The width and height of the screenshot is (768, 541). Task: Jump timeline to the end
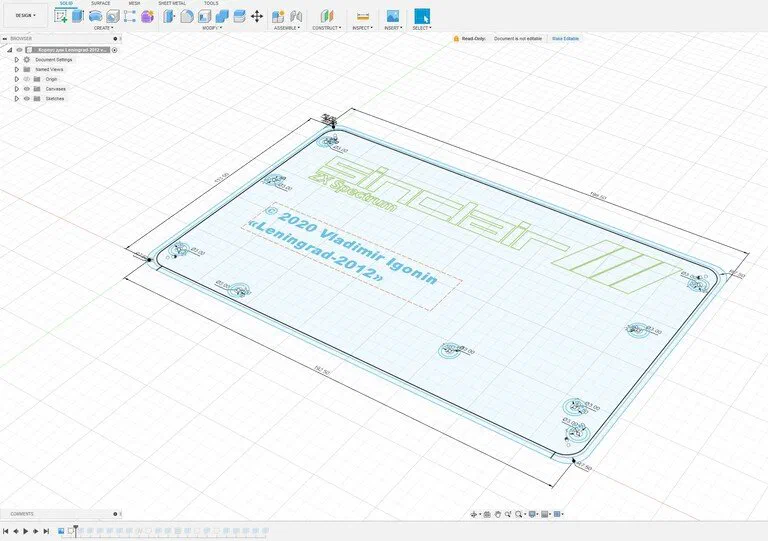(46, 531)
